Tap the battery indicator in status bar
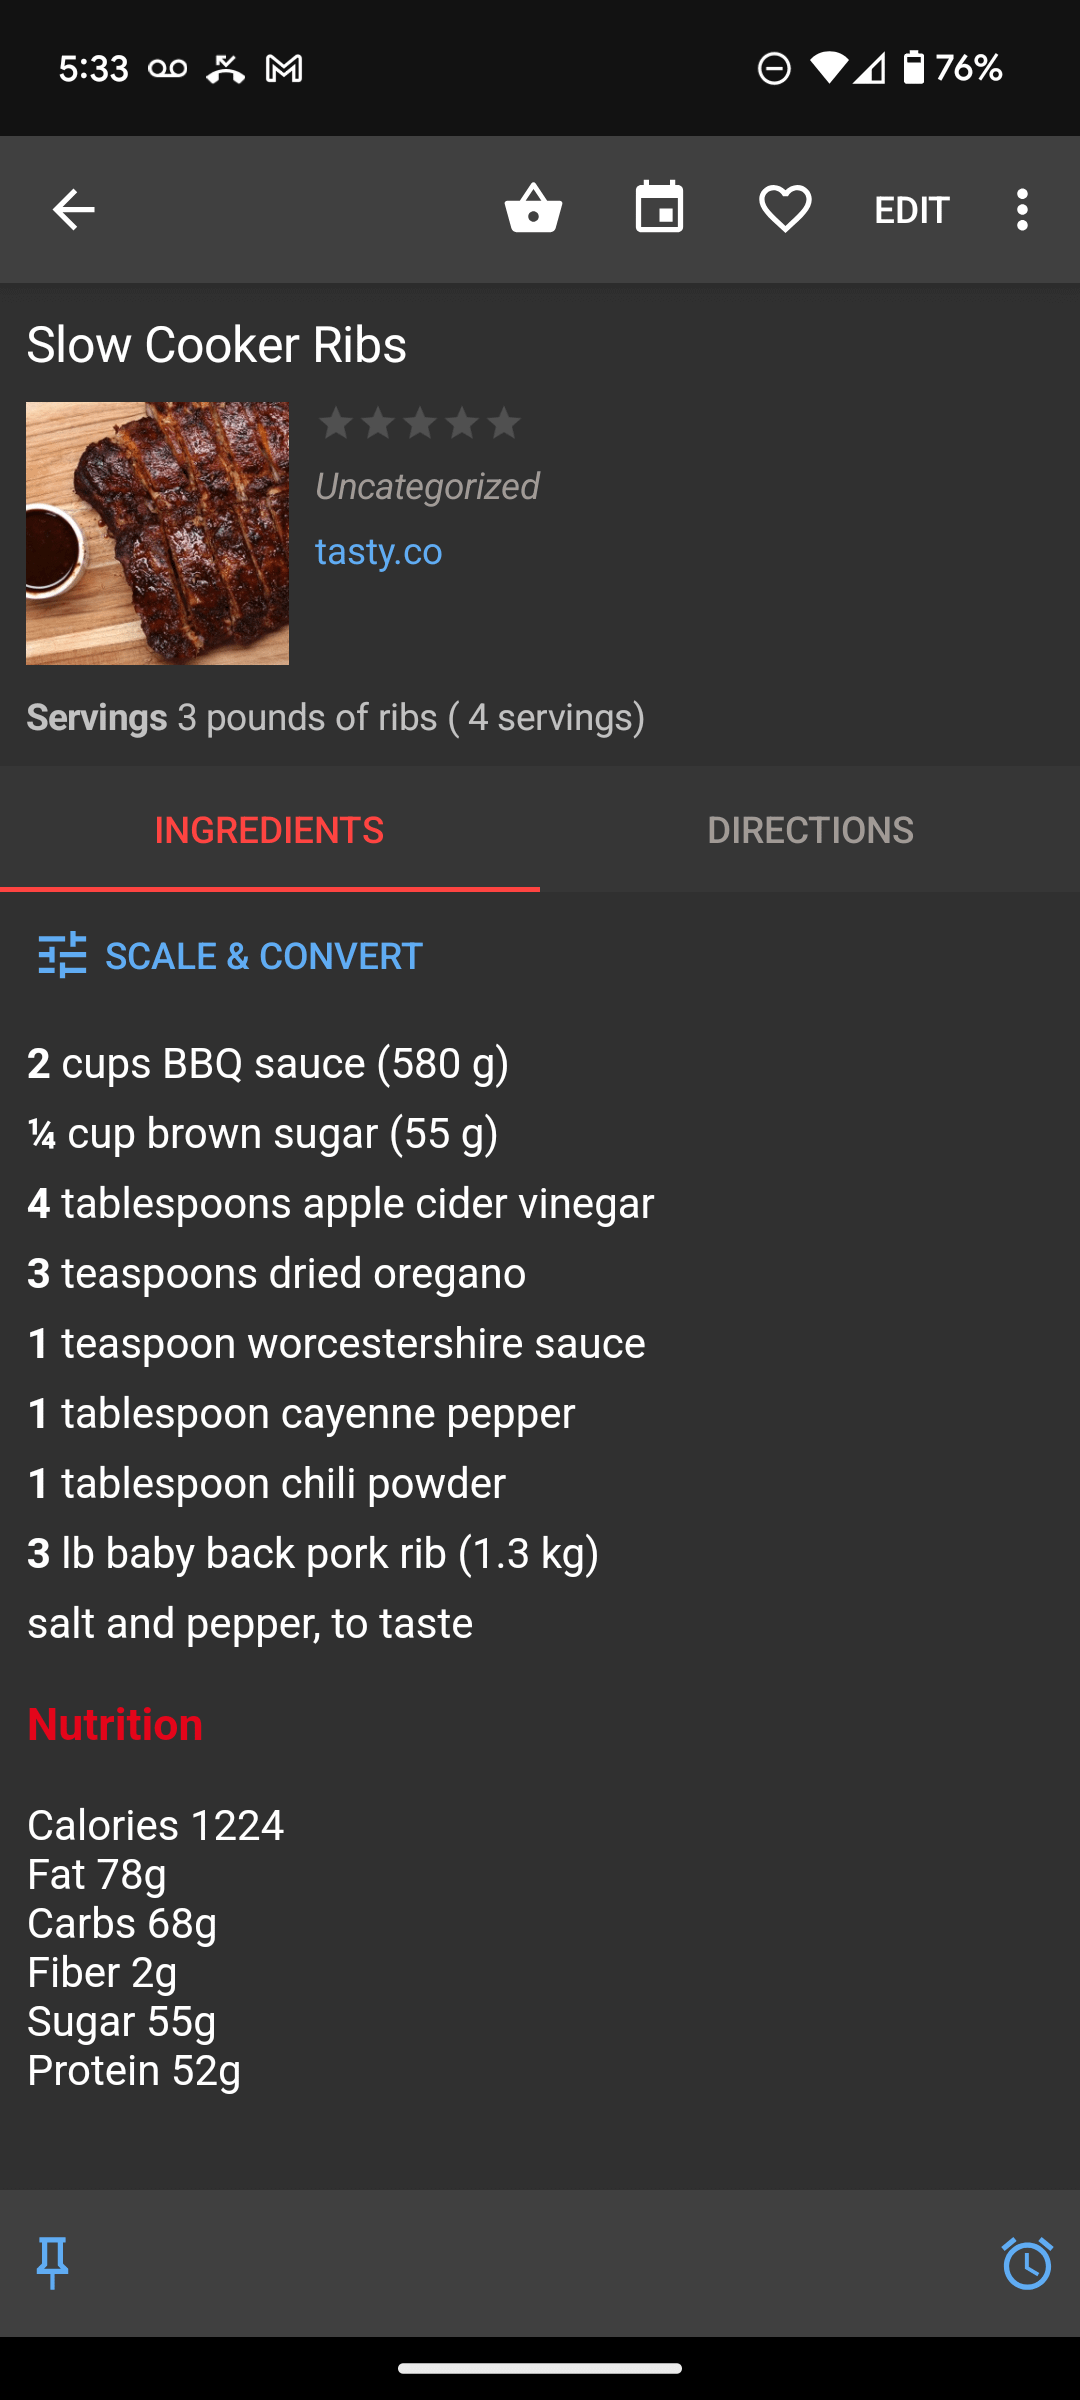This screenshot has width=1080, height=2400. tap(913, 68)
